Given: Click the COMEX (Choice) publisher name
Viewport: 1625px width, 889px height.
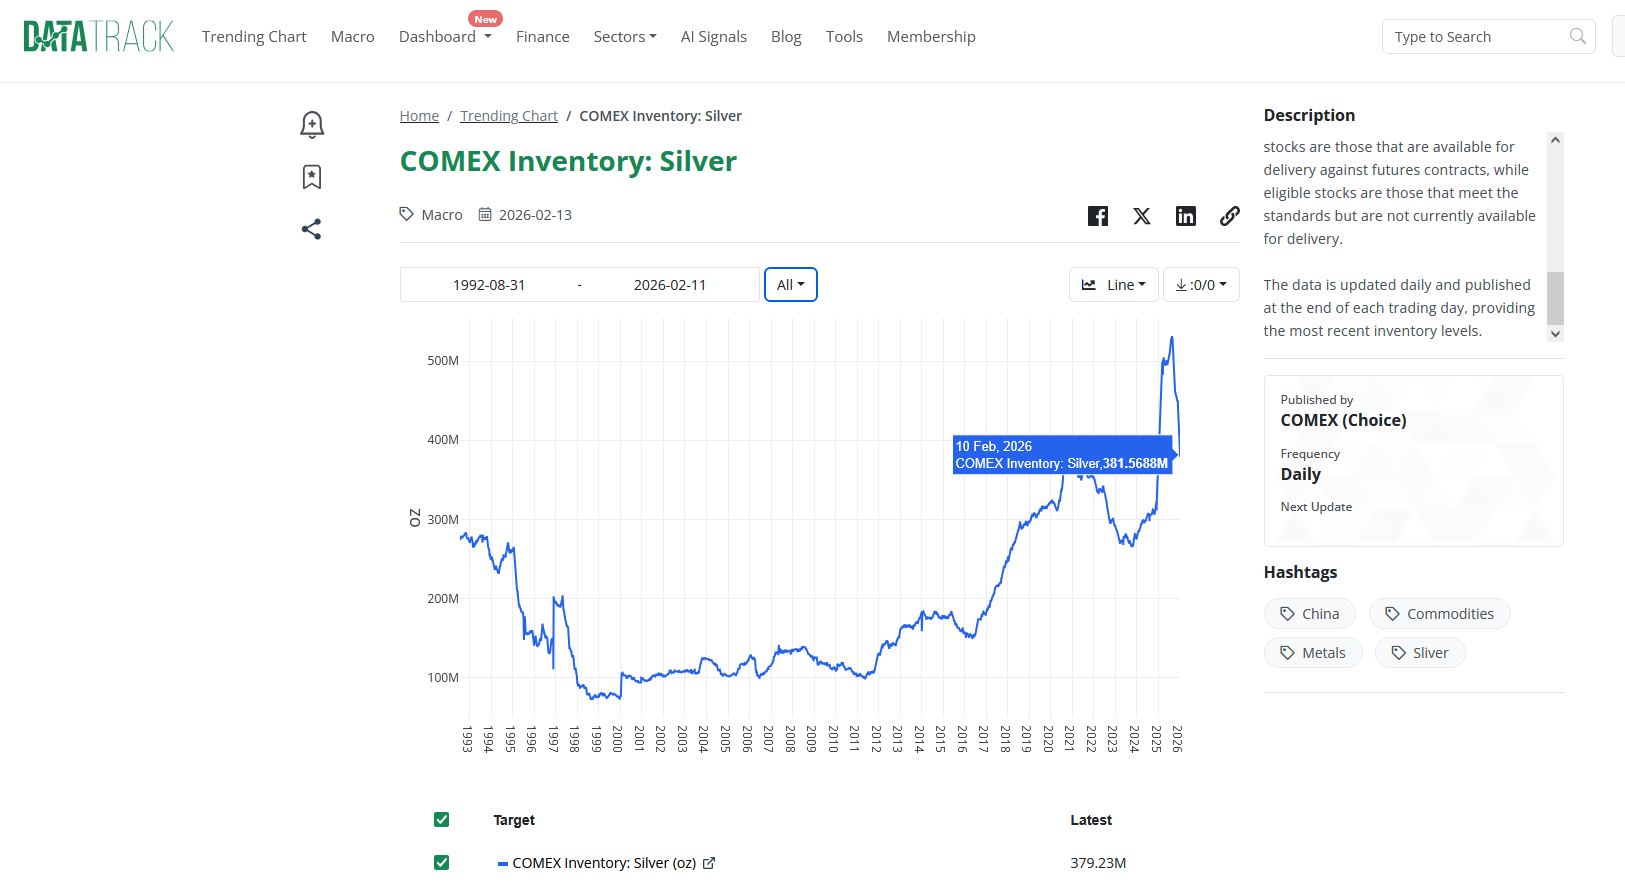Looking at the screenshot, I should pyautogui.click(x=1343, y=421).
